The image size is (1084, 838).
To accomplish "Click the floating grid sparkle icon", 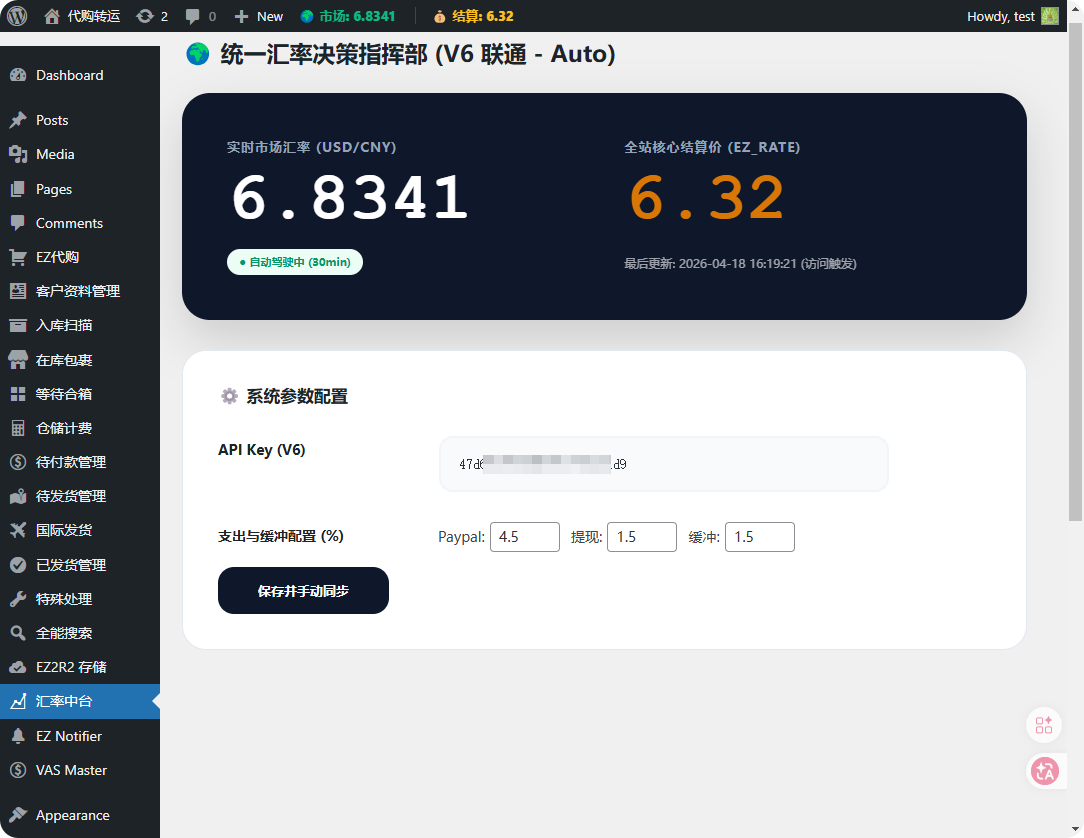I will tap(1044, 725).
